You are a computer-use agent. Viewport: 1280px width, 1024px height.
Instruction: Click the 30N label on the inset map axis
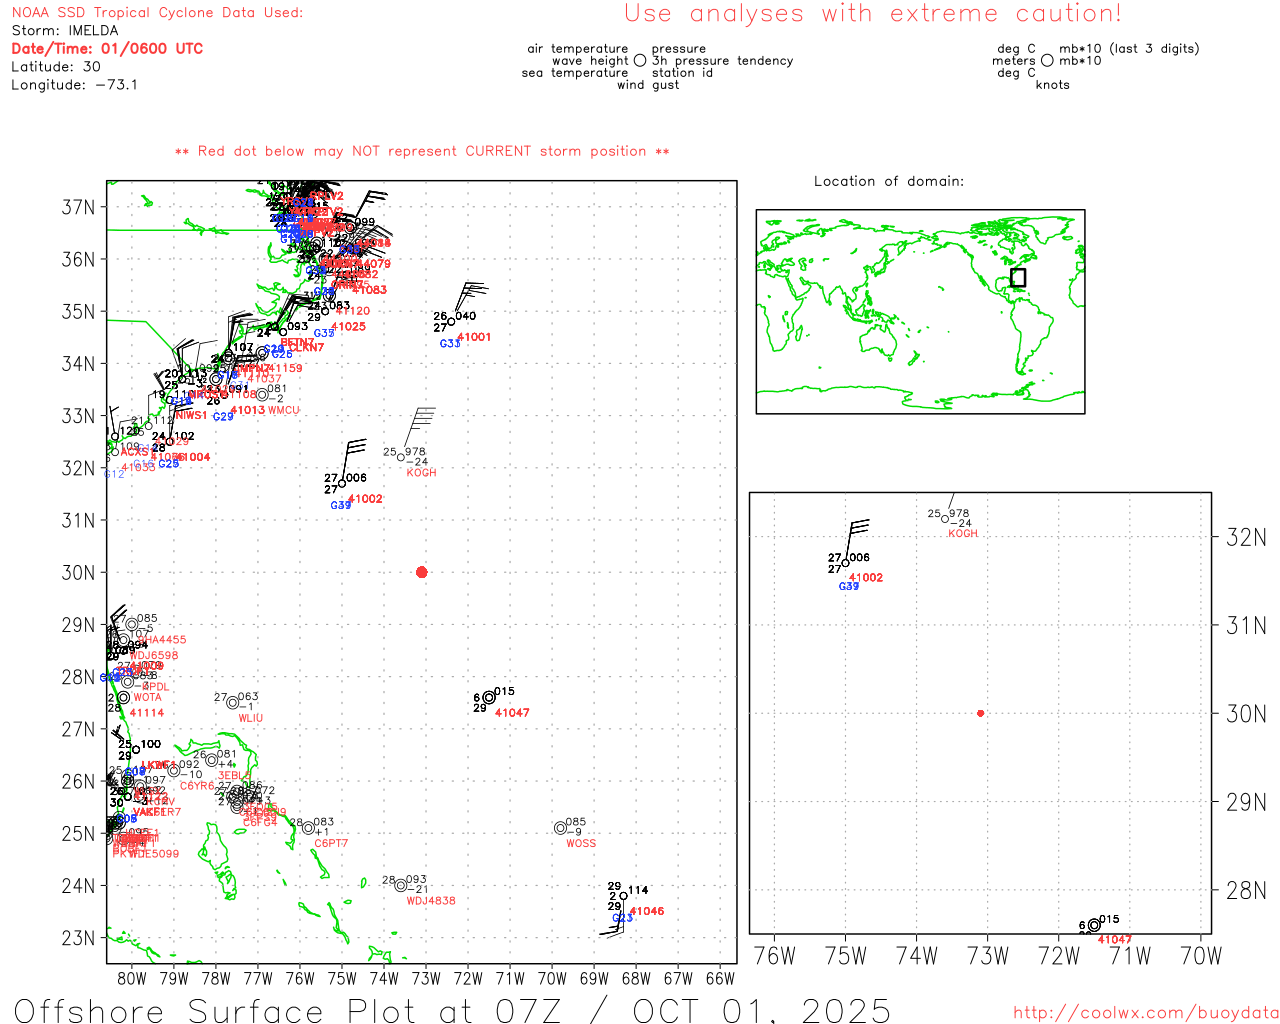coord(1246,714)
